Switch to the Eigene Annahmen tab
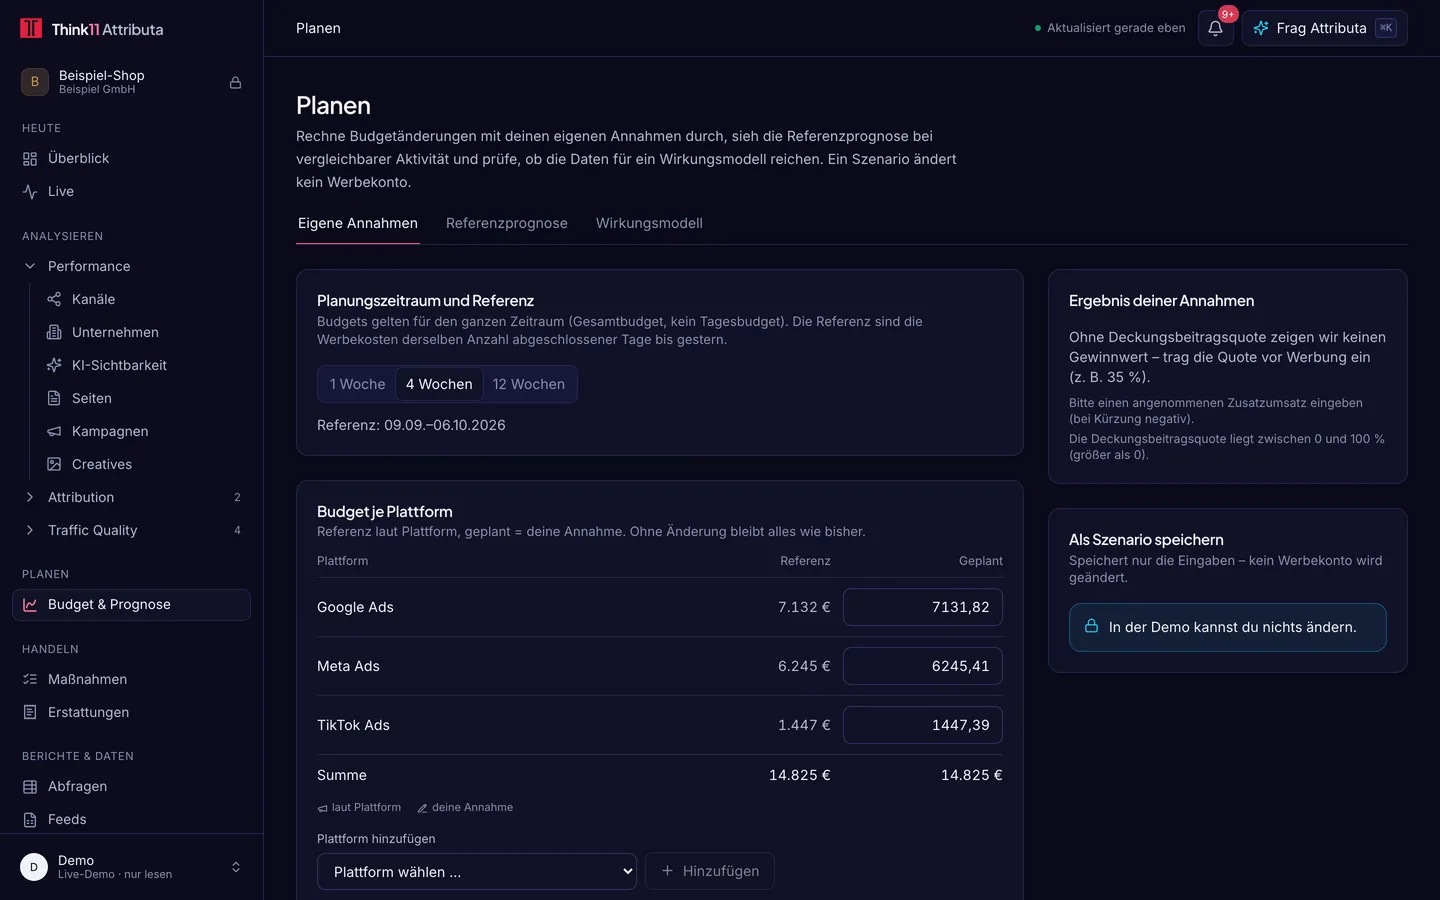This screenshot has width=1440, height=900. 358,223
